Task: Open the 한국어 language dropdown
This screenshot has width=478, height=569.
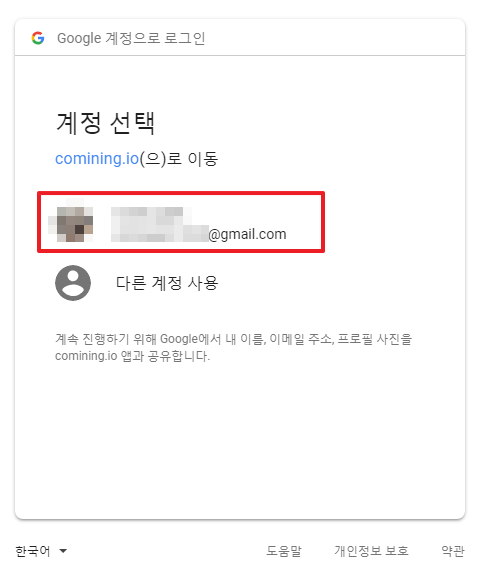Action: click(41, 551)
